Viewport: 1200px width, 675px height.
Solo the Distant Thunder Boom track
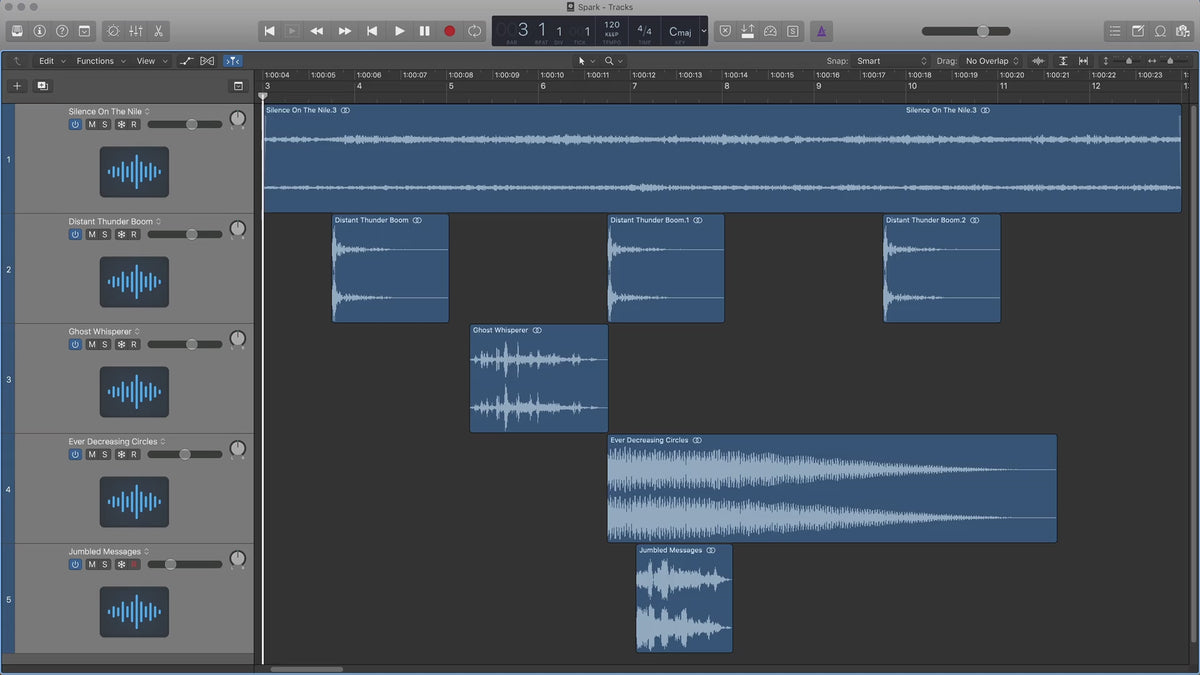click(x=105, y=234)
